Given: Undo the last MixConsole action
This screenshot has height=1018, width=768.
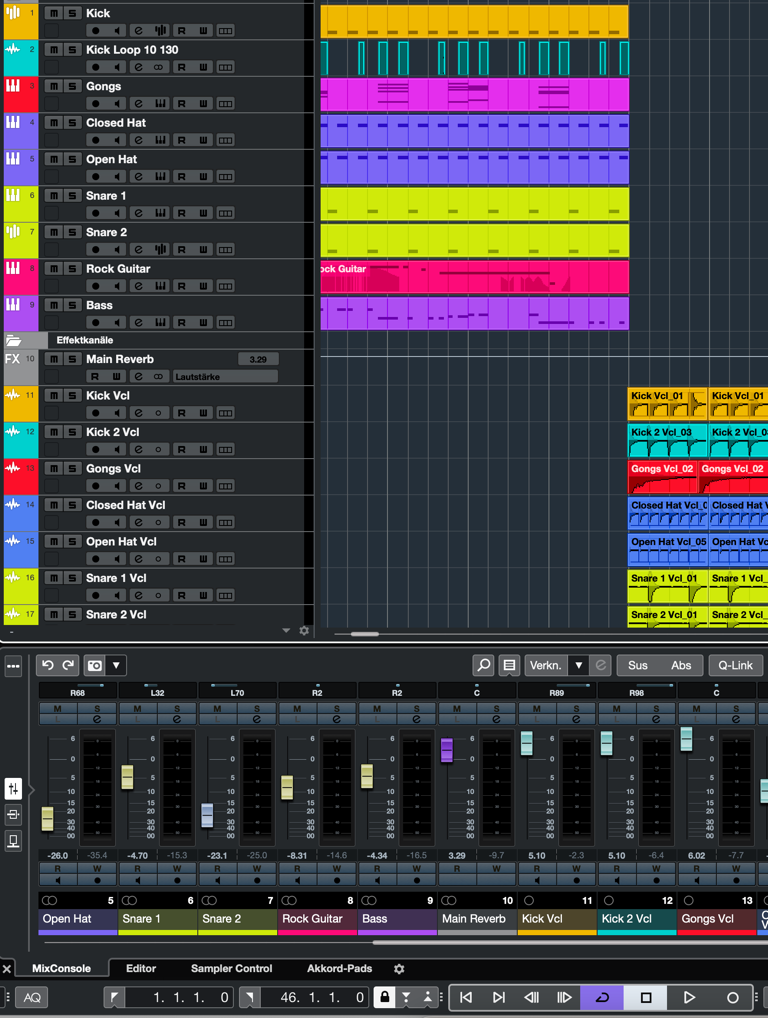Looking at the screenshot, I should [47, 665].
